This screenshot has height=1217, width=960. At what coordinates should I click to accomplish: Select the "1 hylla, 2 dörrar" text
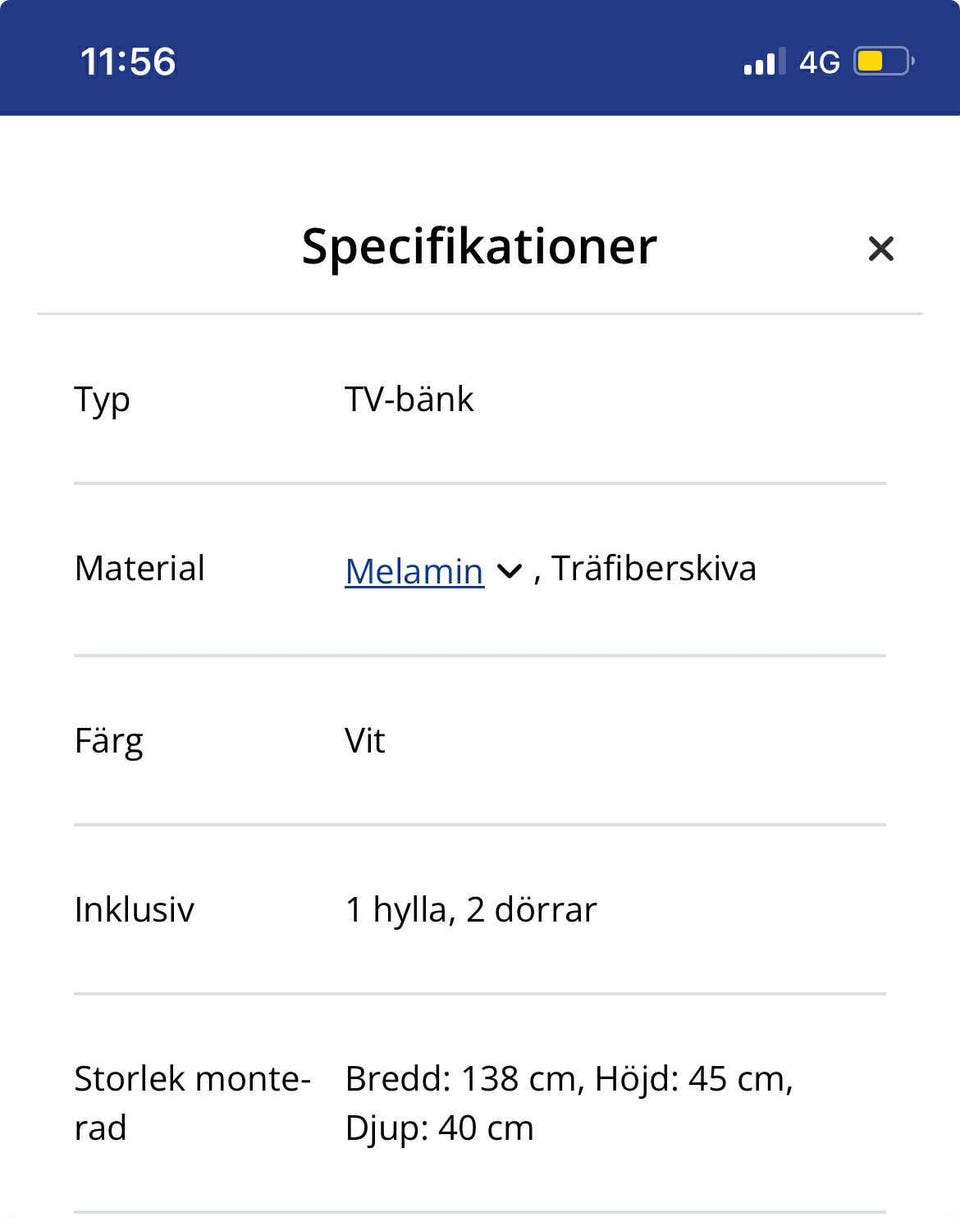(470, 910)
